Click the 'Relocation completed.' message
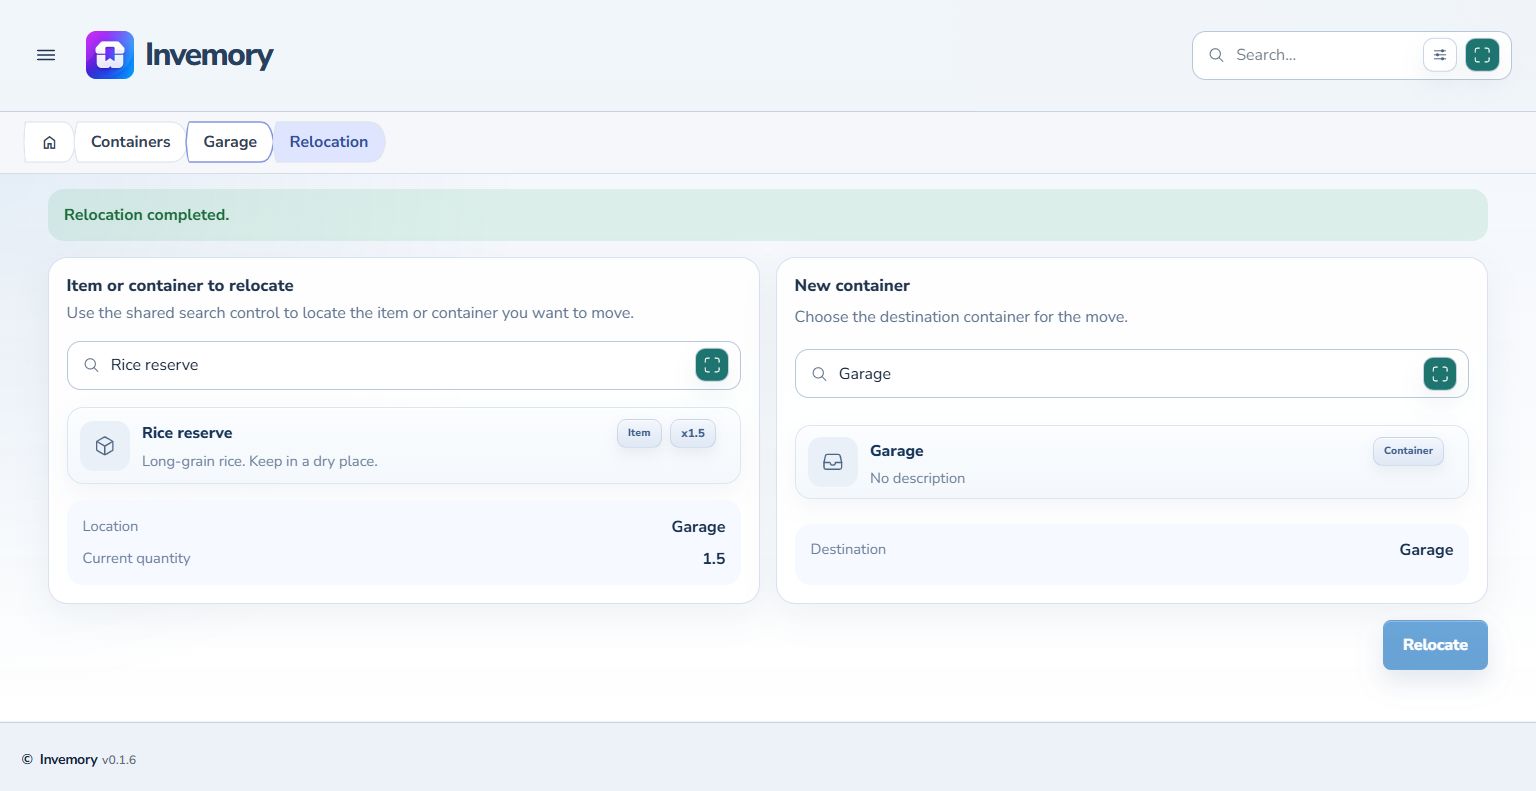The width and height of the screenshot is (1536, 791). (146, 215)
